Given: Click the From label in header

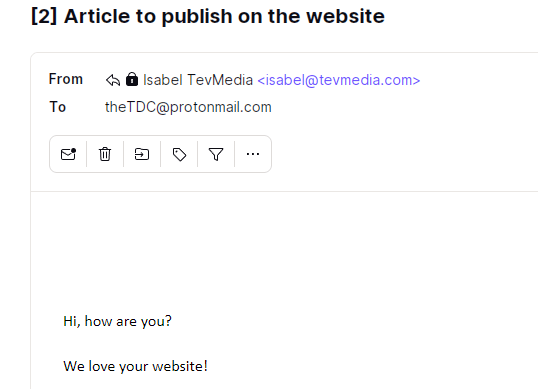Looking at the screenshot, I should pos(66,79).
